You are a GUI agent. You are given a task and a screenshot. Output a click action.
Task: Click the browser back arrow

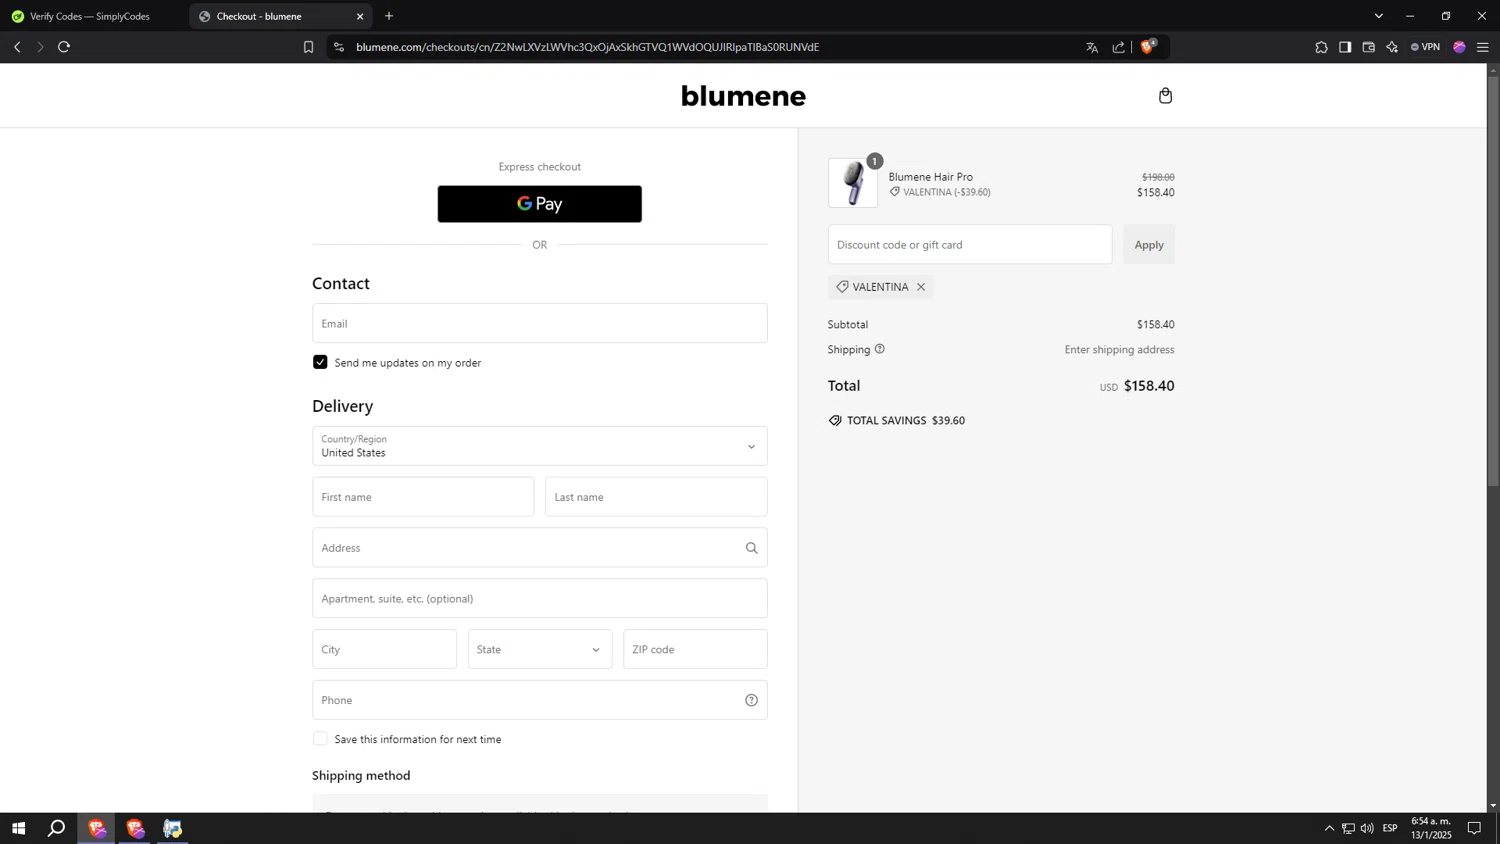click(x=17, y=47)
